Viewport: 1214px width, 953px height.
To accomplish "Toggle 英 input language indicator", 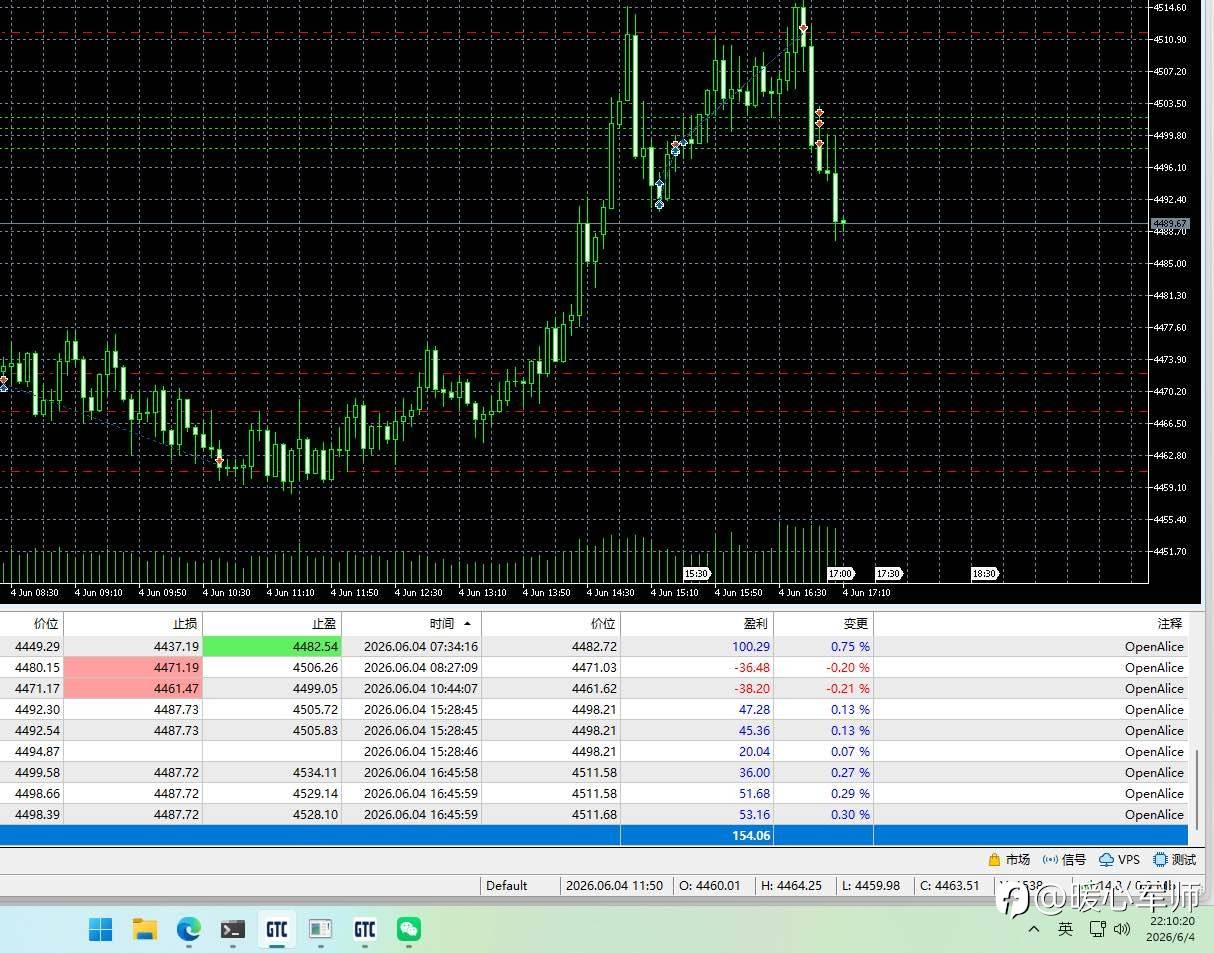I will pos(1065,929).
